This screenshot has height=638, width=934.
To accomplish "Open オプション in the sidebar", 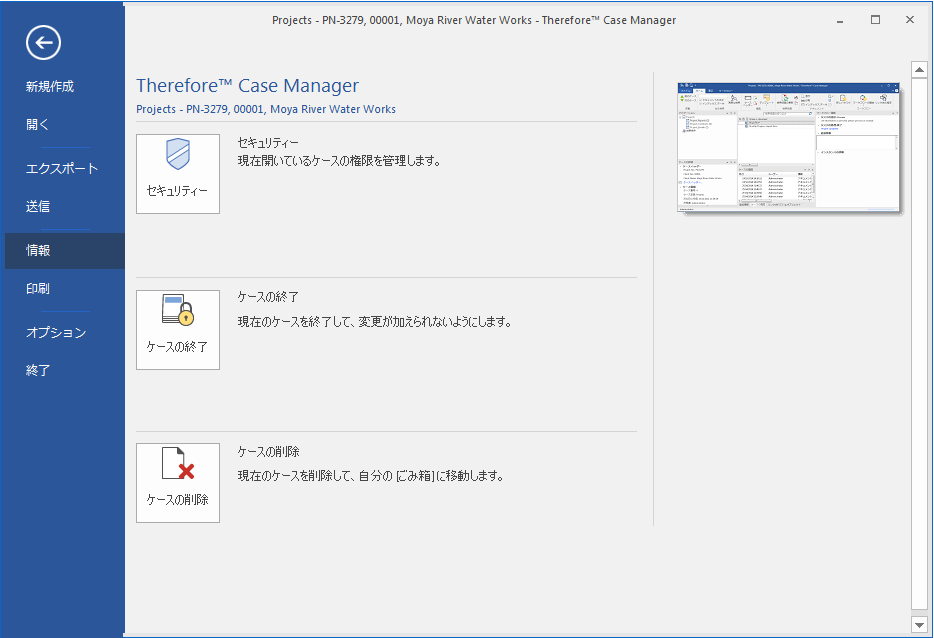I will tap(56, 332).
